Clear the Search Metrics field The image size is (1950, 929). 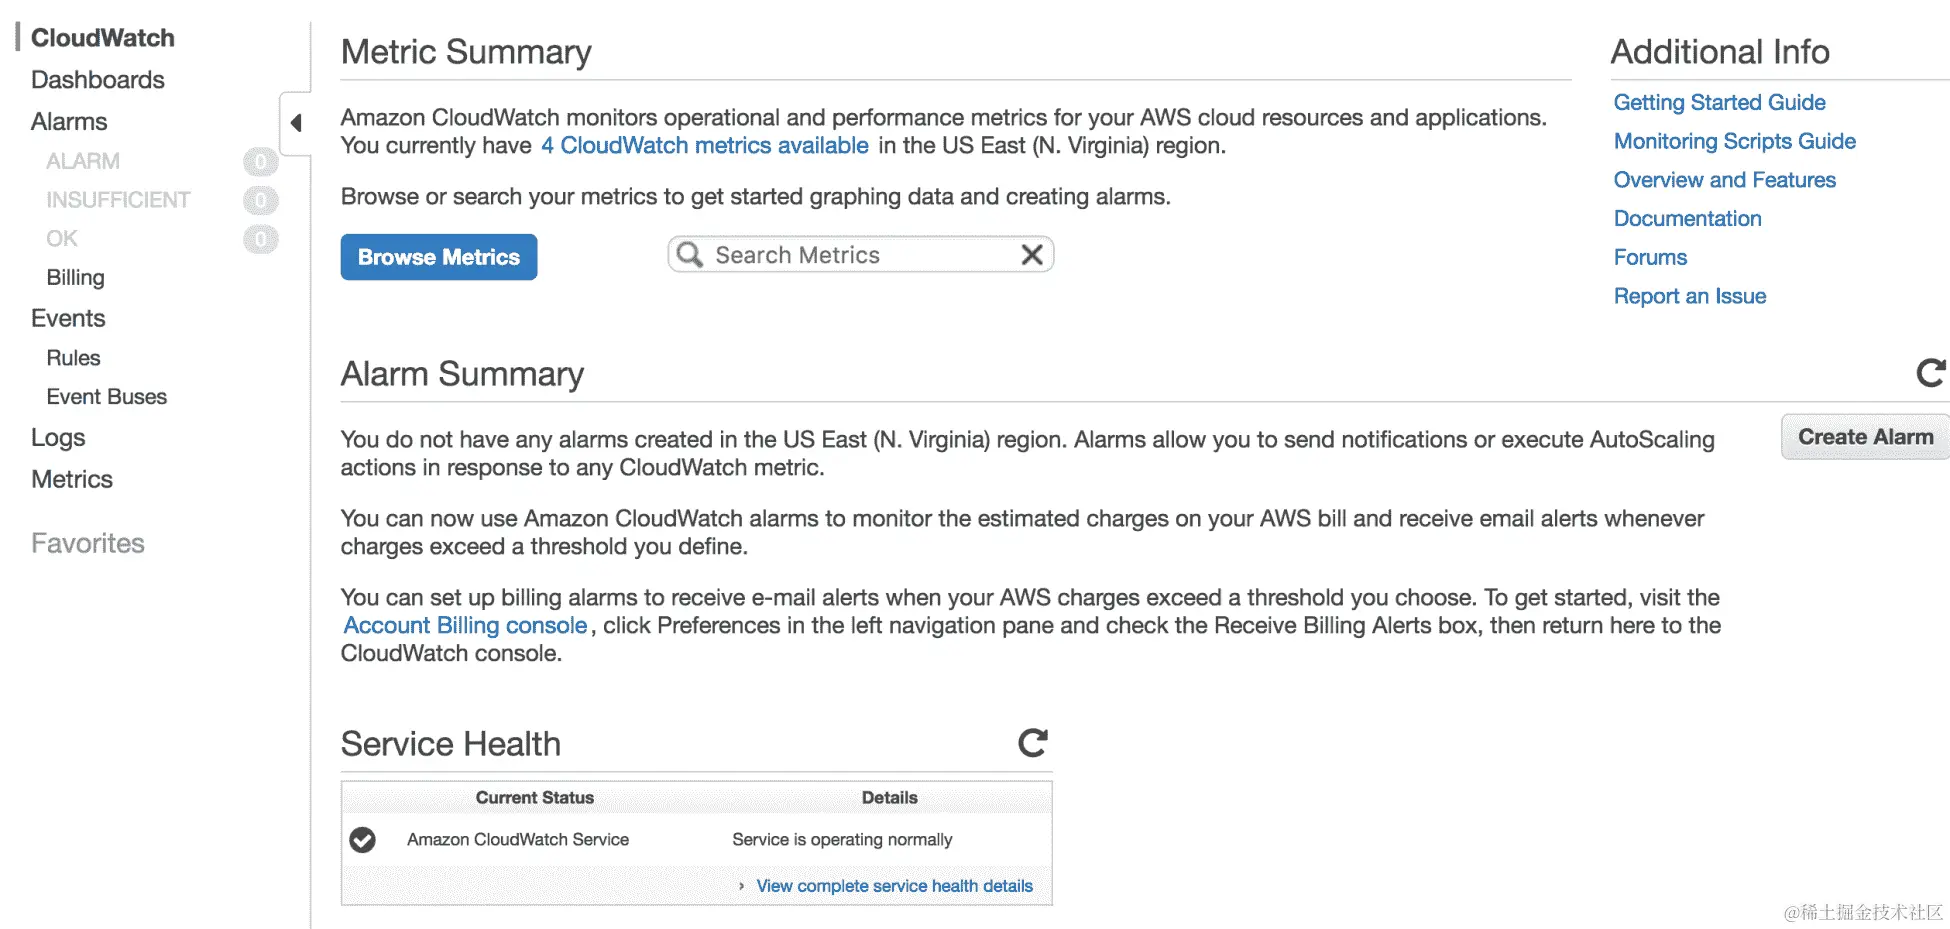pyautogui.click(x=1032, y=255)
